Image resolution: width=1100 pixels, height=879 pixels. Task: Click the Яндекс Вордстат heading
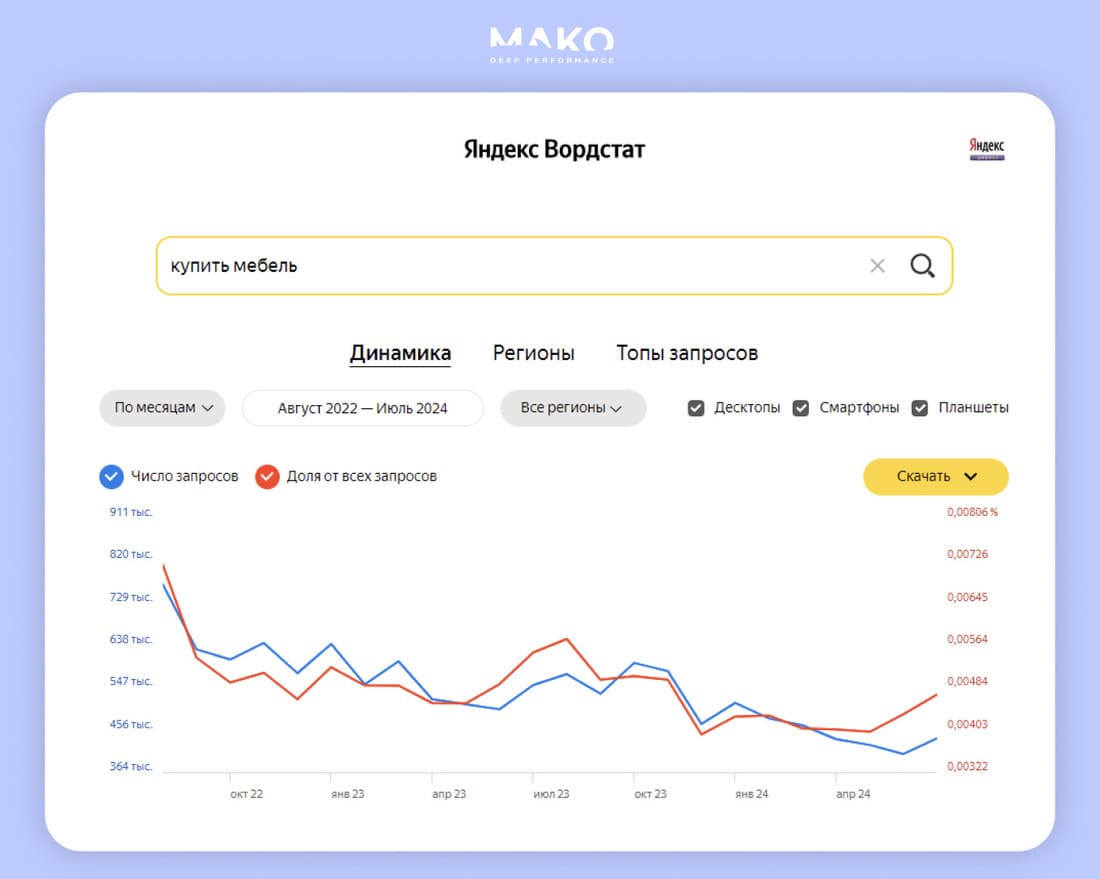pos(554,149)
